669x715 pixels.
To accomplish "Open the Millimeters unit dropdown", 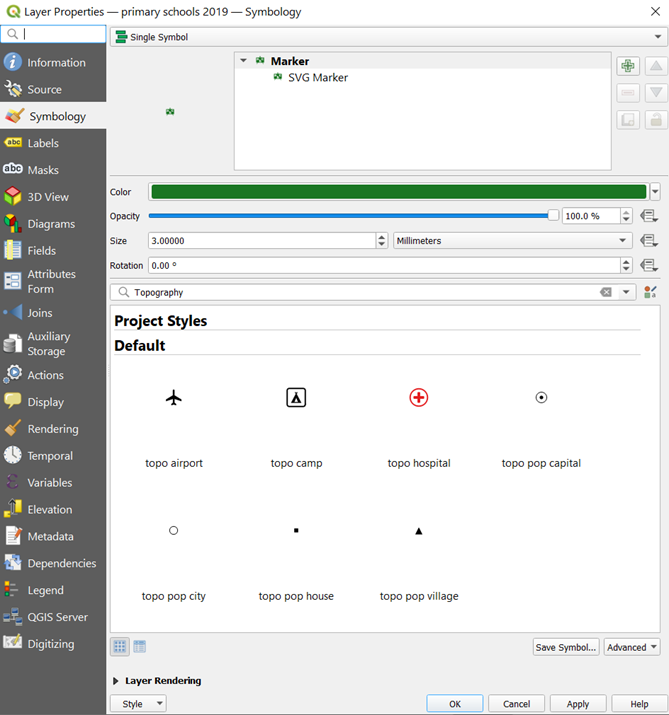I will coord(512,241).
